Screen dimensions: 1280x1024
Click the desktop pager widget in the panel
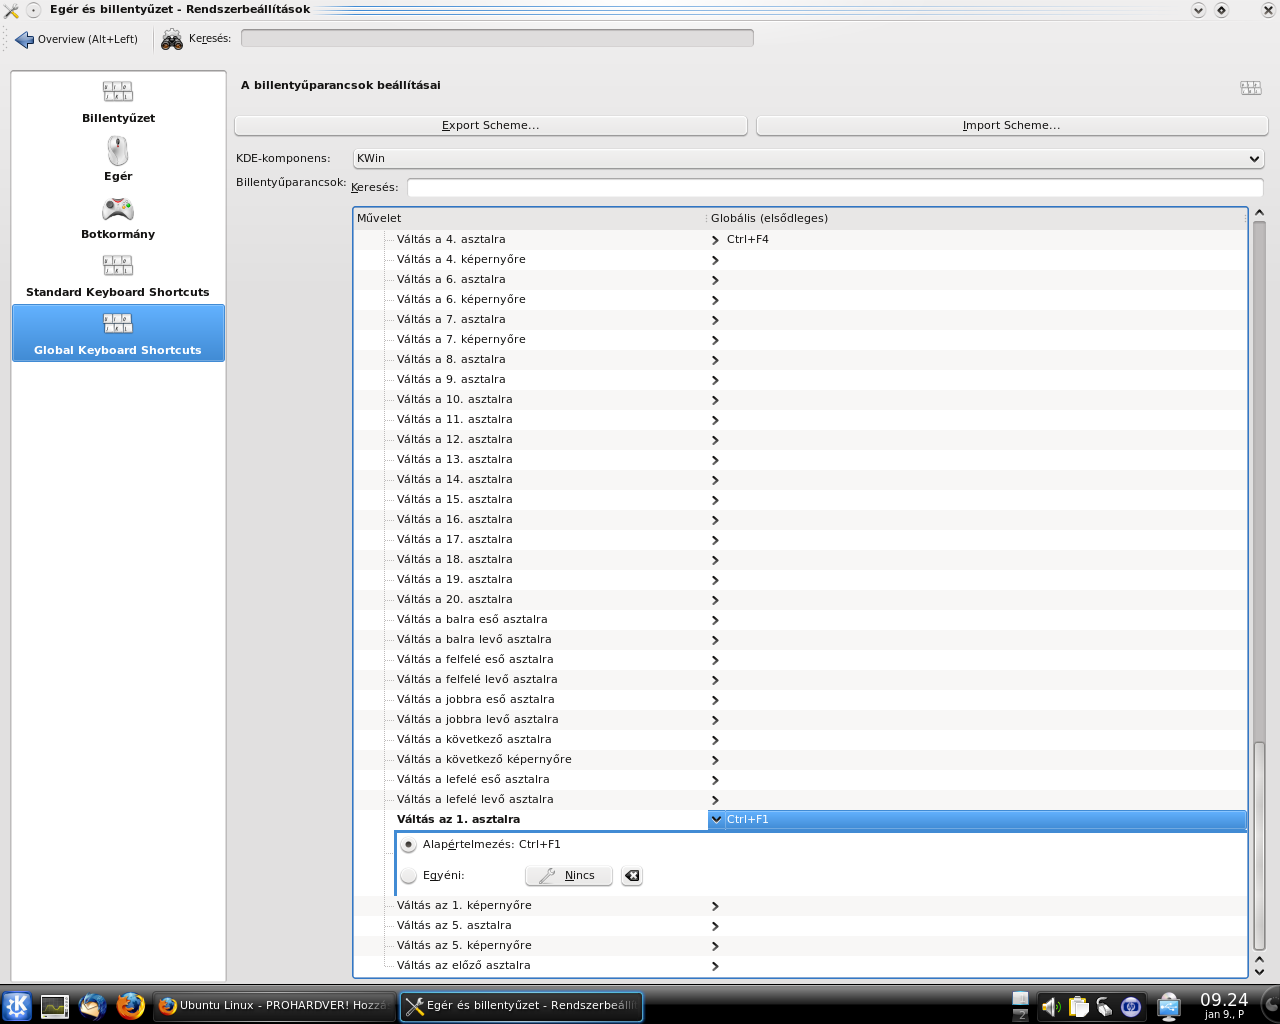[x=1020, y=1006]
